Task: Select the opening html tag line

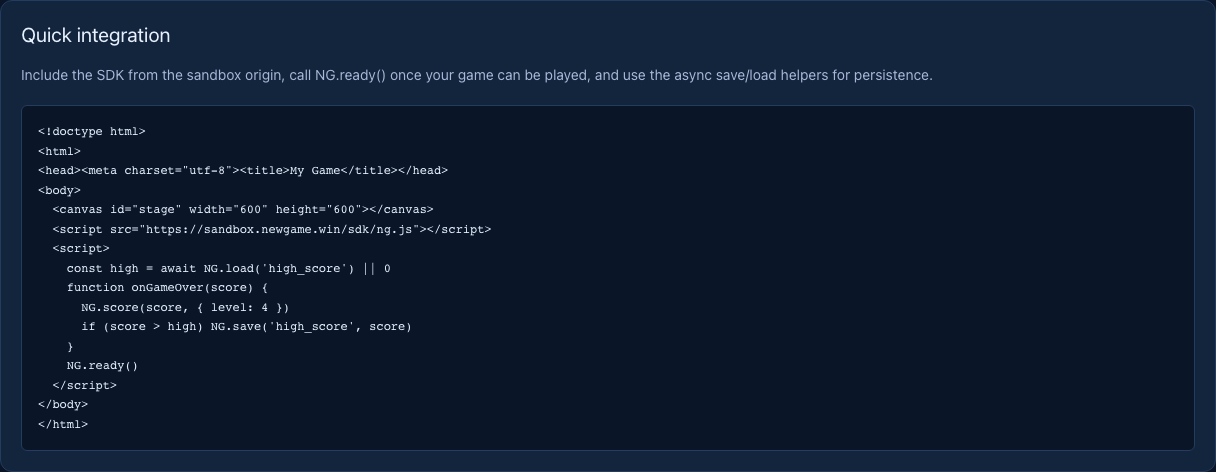Action: (59, 151)
